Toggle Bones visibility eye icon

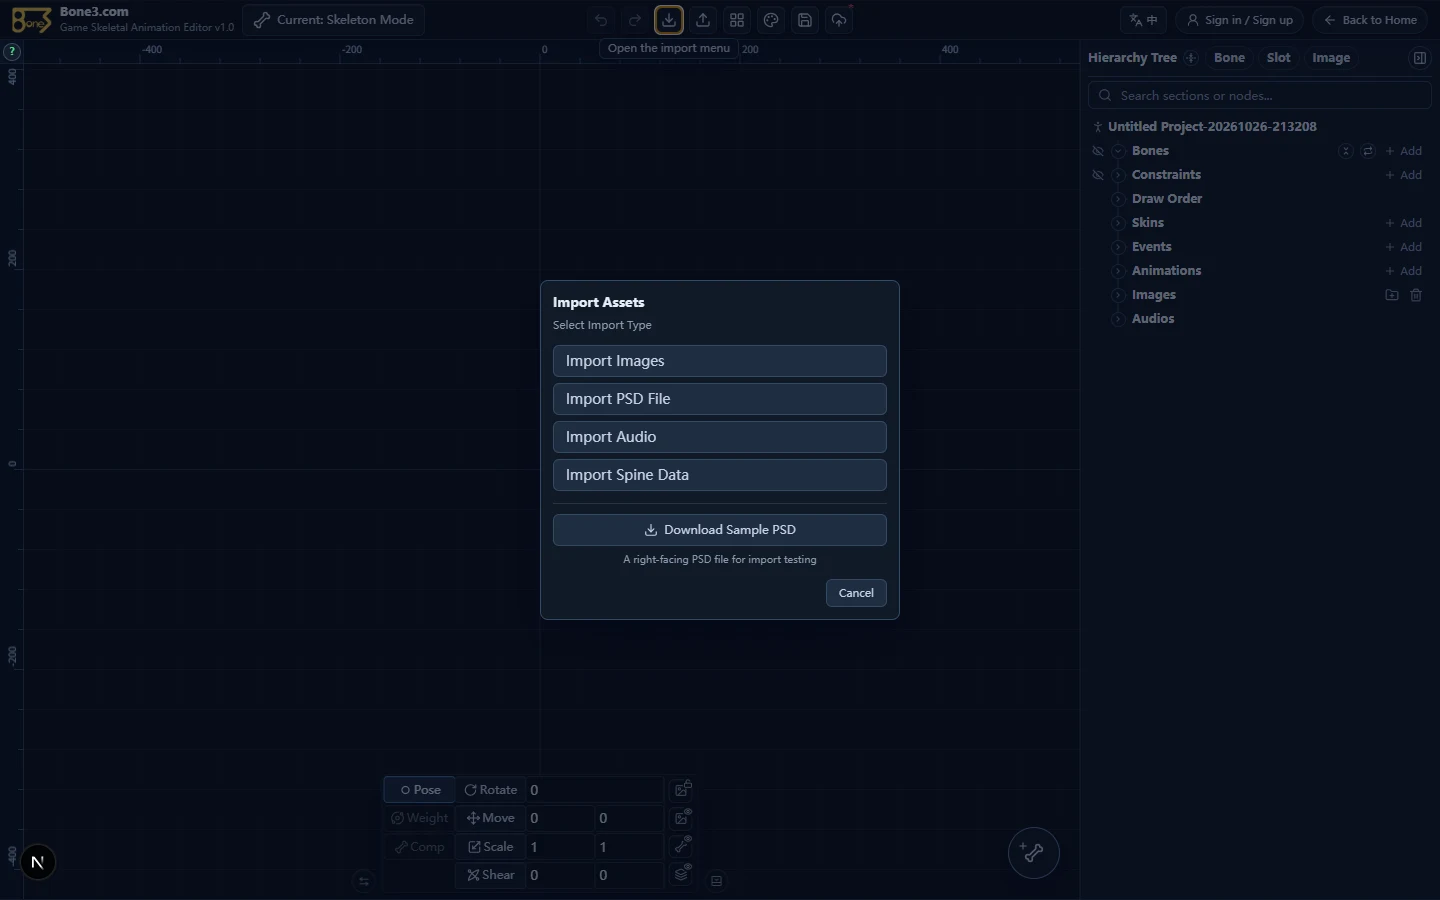click(x=1098, y=151)
